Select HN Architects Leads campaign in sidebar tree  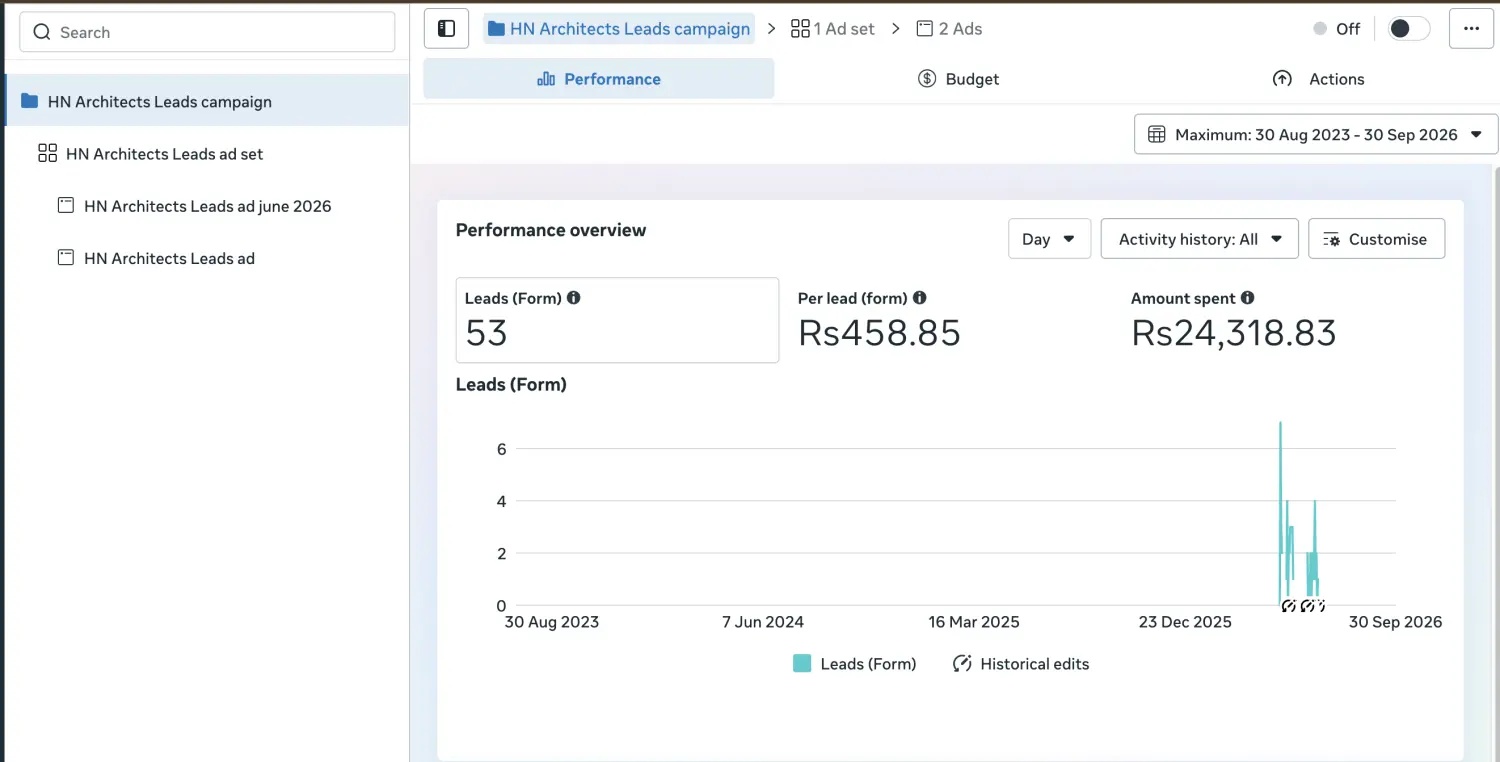(x=205, y=101)
